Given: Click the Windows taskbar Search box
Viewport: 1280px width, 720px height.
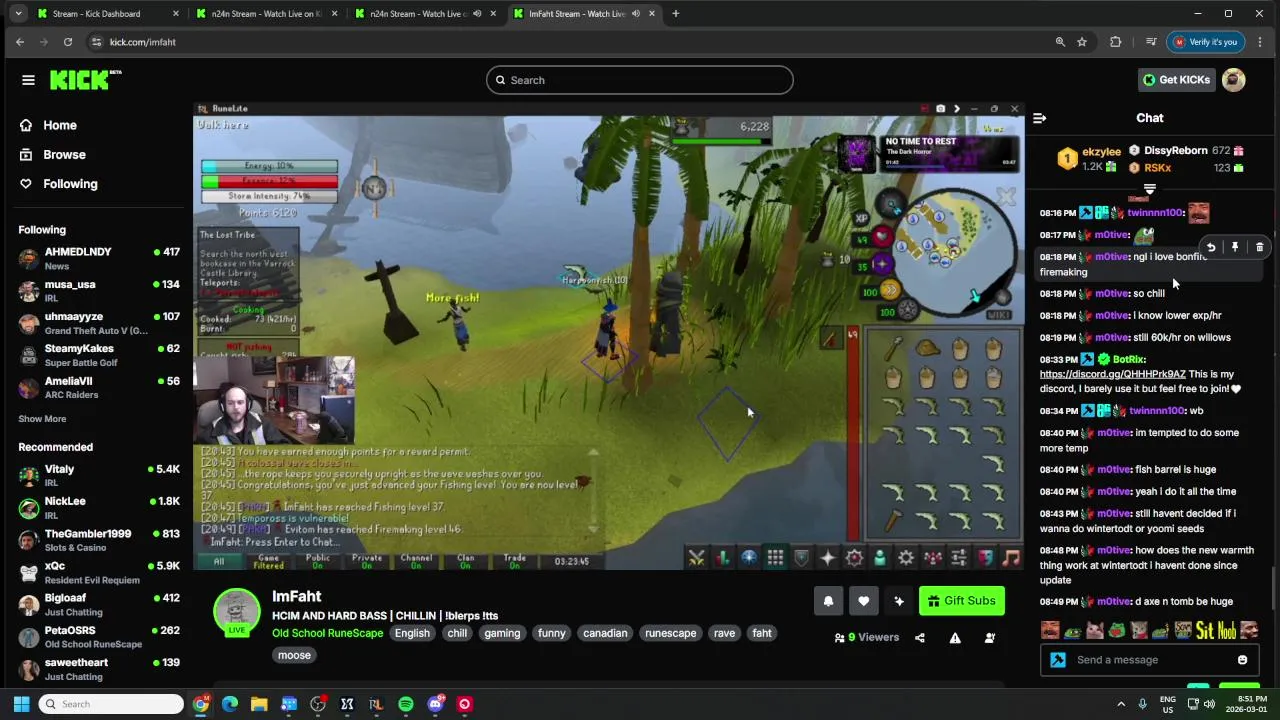Looking at the screenshot, I should pos(111,704).
